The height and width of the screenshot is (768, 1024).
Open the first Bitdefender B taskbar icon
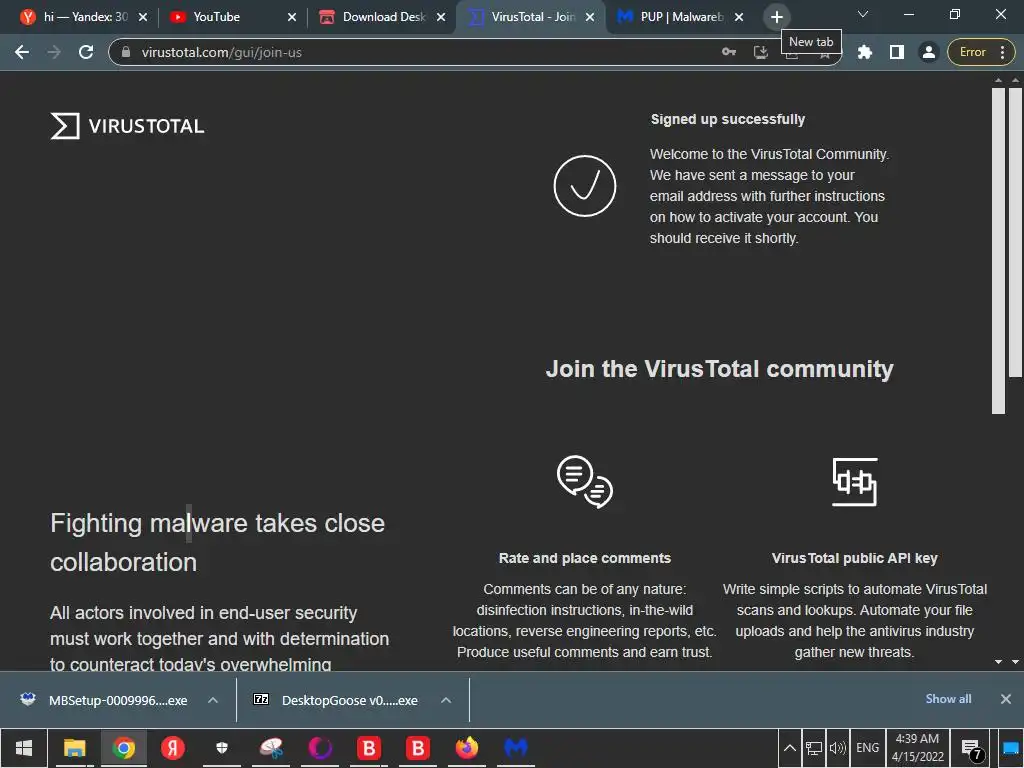368,748
